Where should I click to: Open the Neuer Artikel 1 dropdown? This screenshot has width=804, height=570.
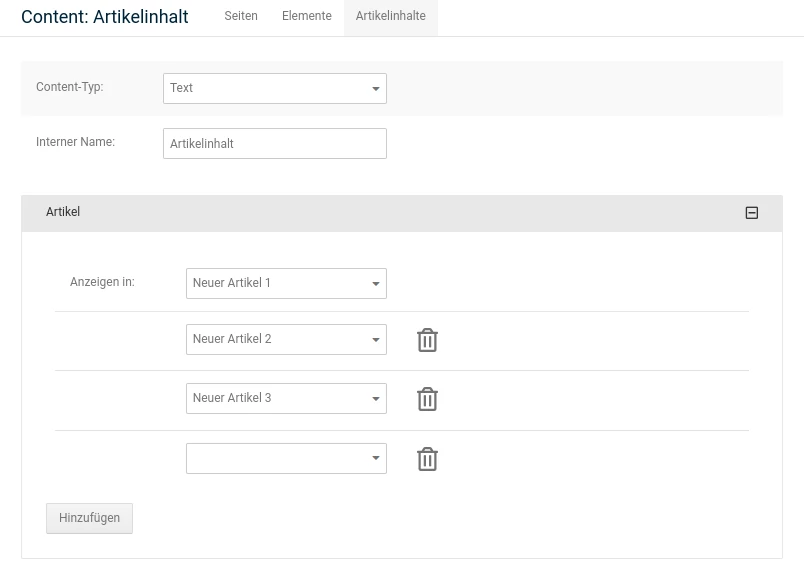pyautogui.click(x=286, y=283)
